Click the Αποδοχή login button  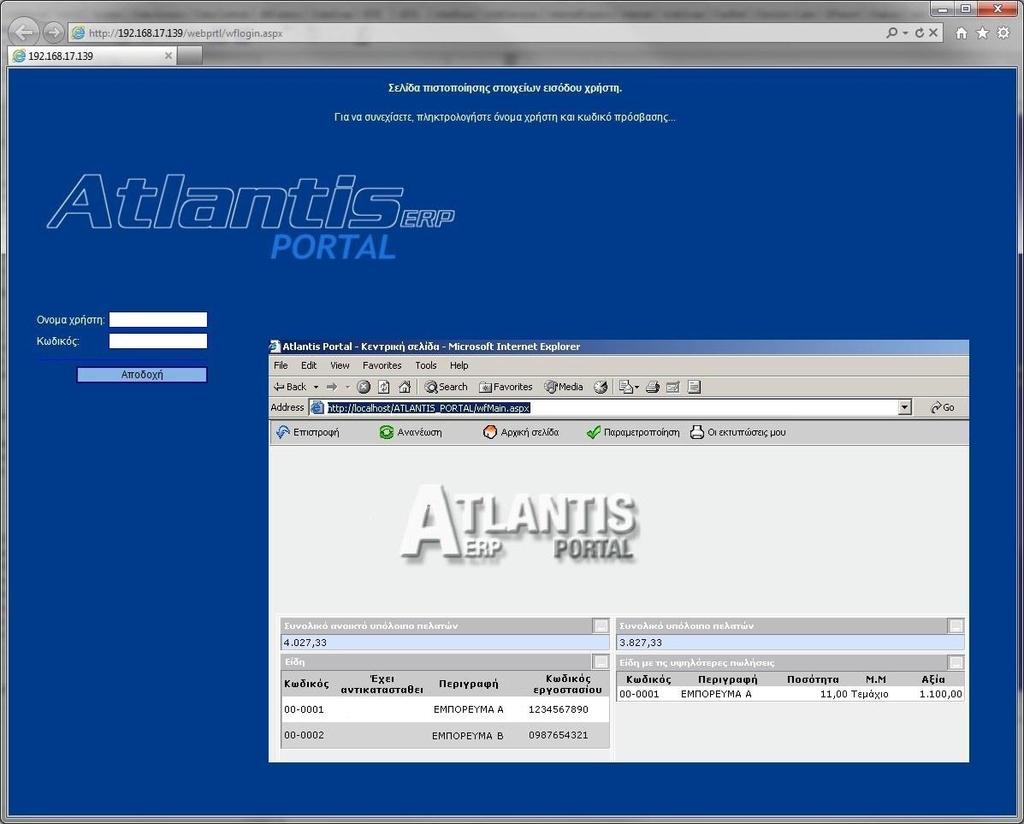pyautogui.click(x=142, y=374)
